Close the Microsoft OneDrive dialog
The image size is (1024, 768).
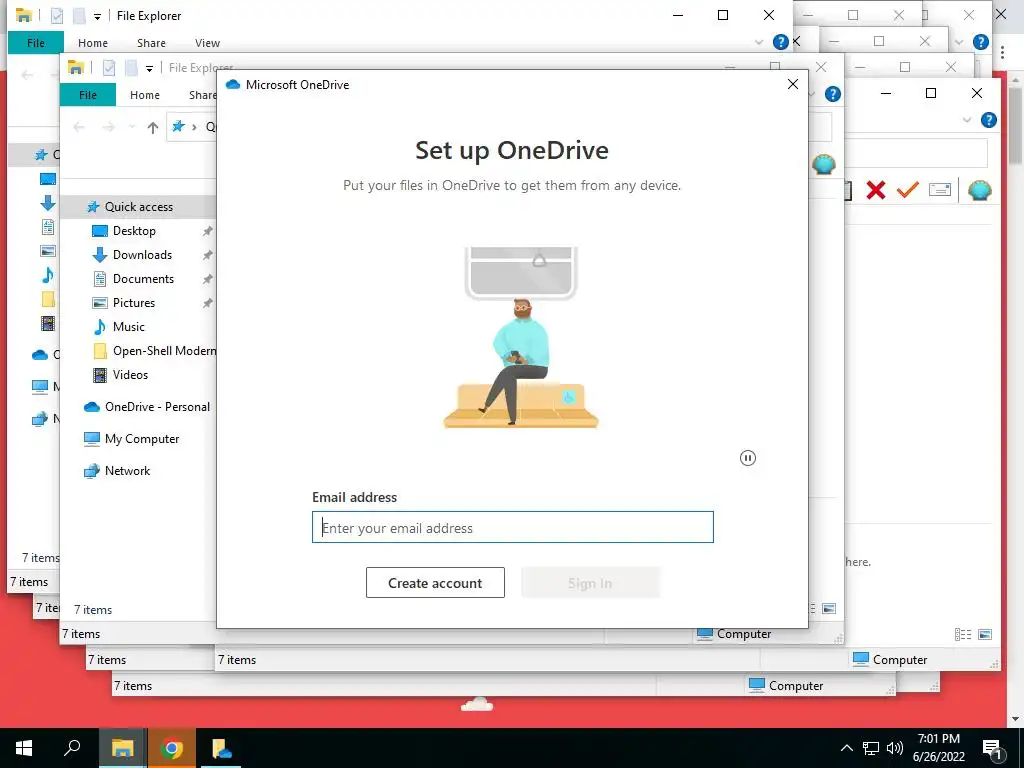(793, 84)
